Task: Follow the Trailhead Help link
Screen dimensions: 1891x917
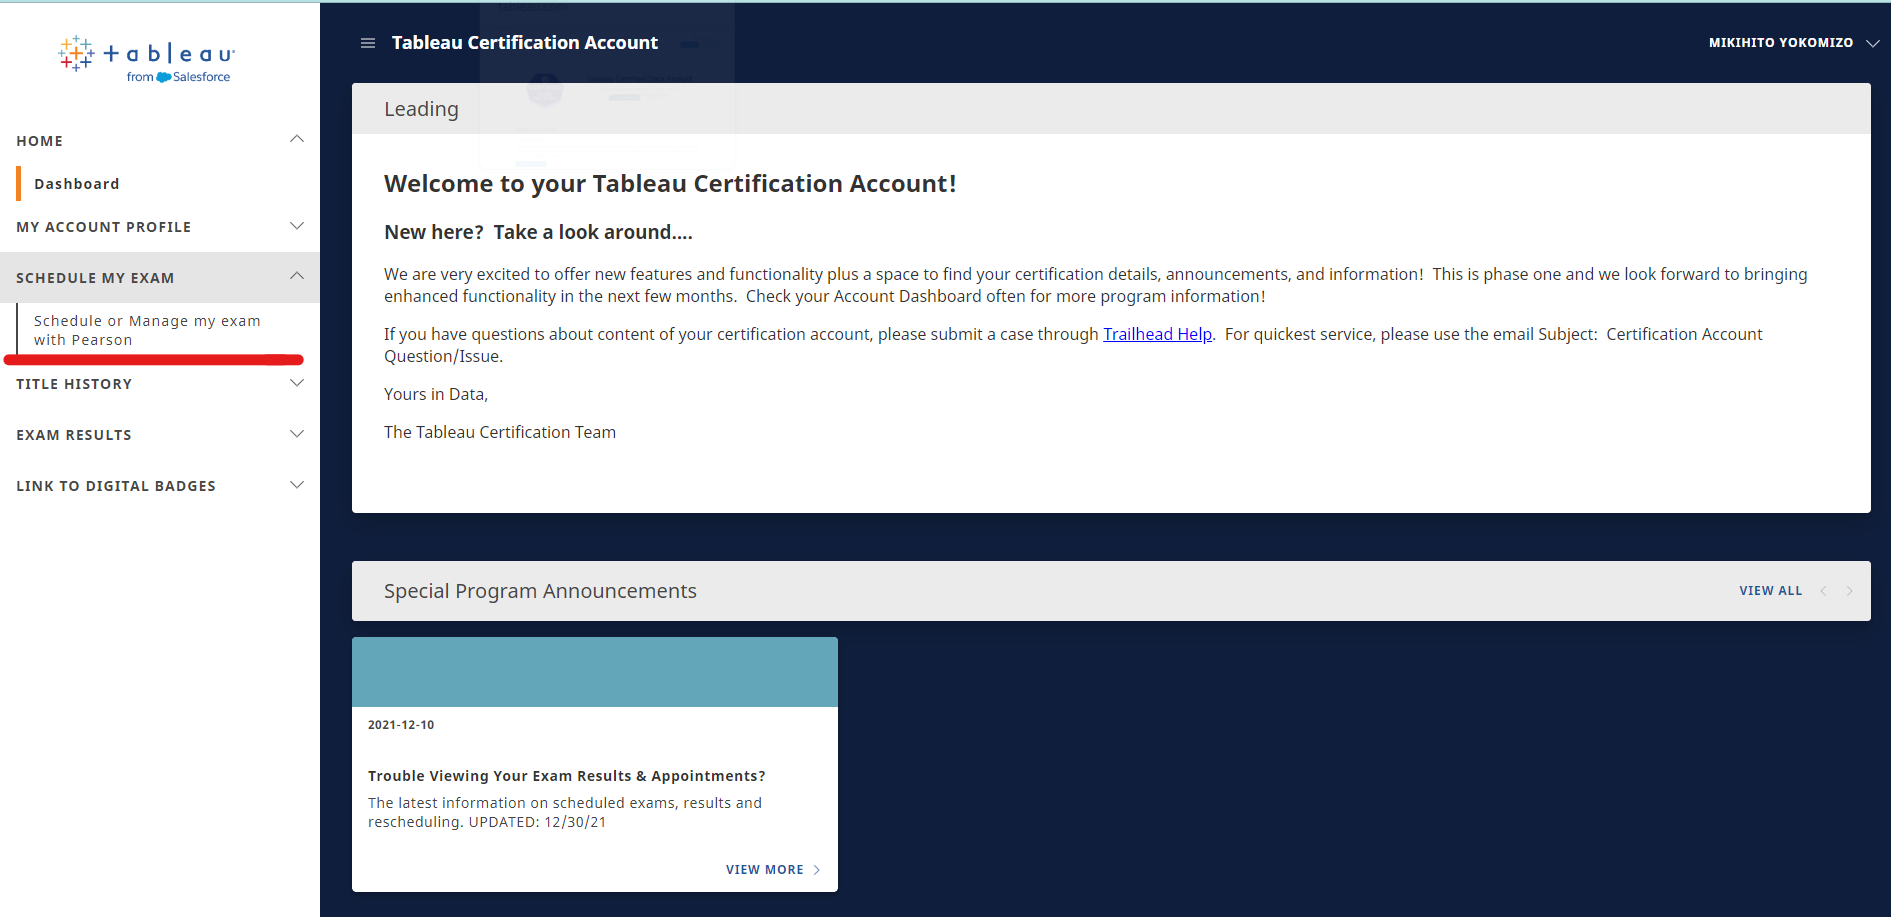Action: coord(1157,334)
